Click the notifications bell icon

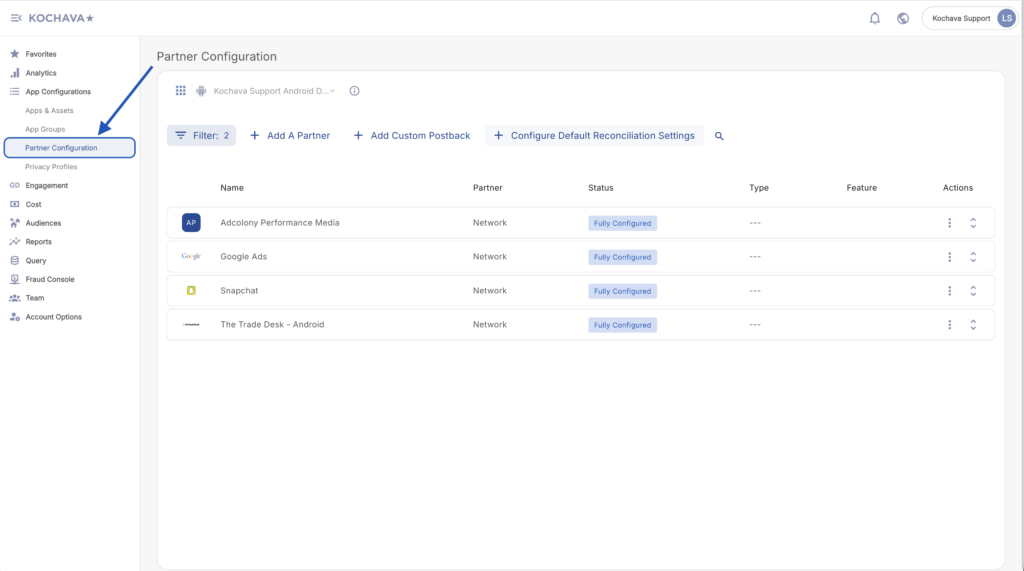(875, 18)
